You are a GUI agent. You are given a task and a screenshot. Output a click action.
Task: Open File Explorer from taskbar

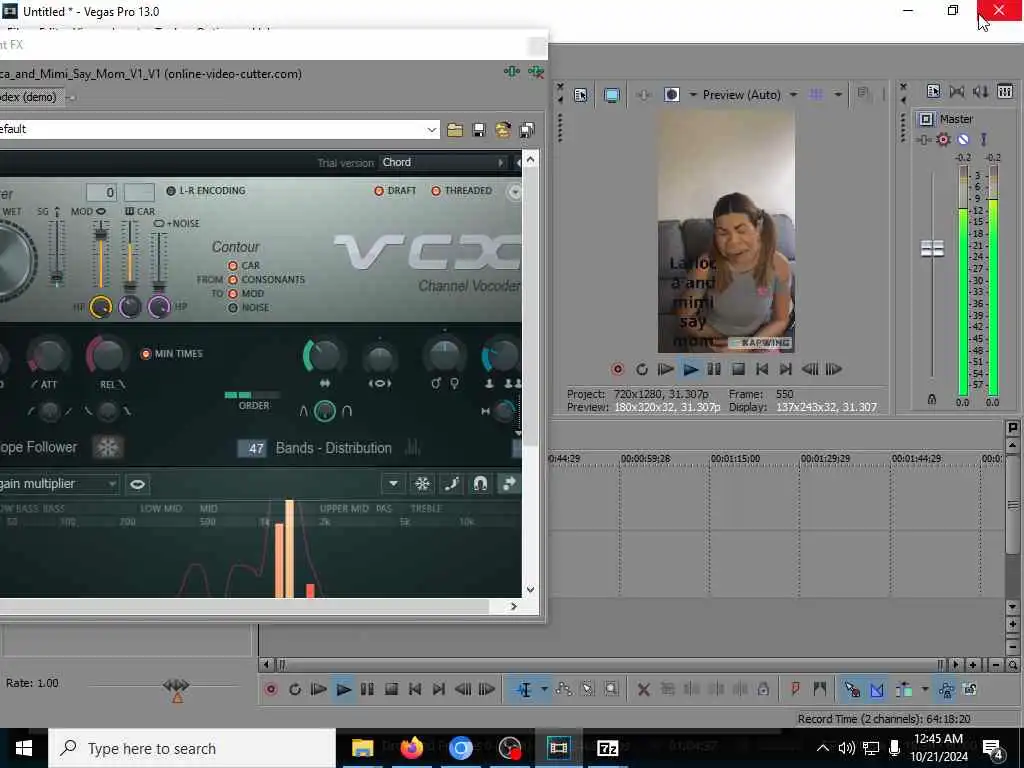point(362,748)
